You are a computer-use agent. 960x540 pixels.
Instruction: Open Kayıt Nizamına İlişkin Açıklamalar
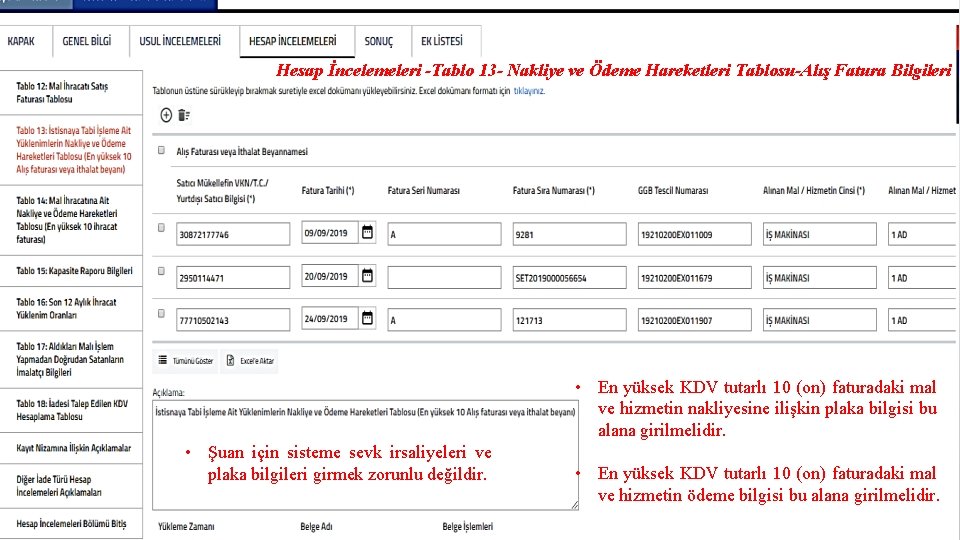pyautogui.click(x=71, y=448)
